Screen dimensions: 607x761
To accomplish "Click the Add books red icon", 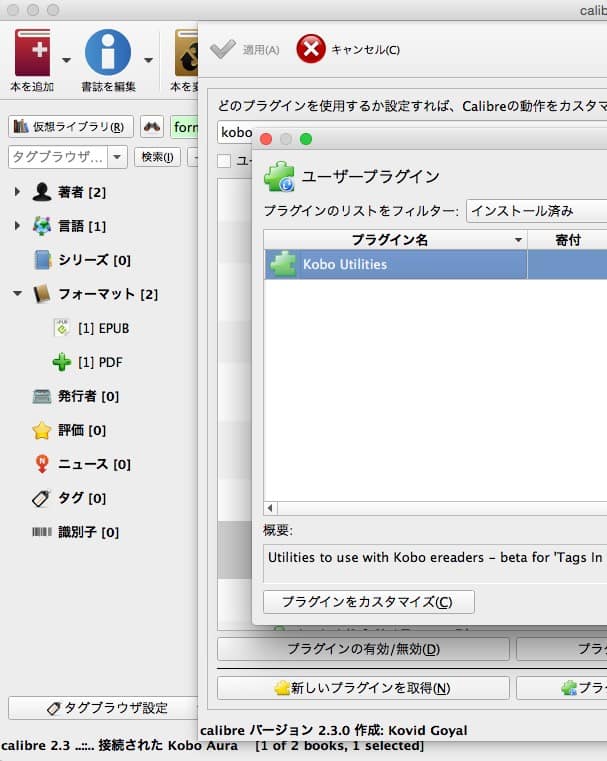I will point(31,52).
